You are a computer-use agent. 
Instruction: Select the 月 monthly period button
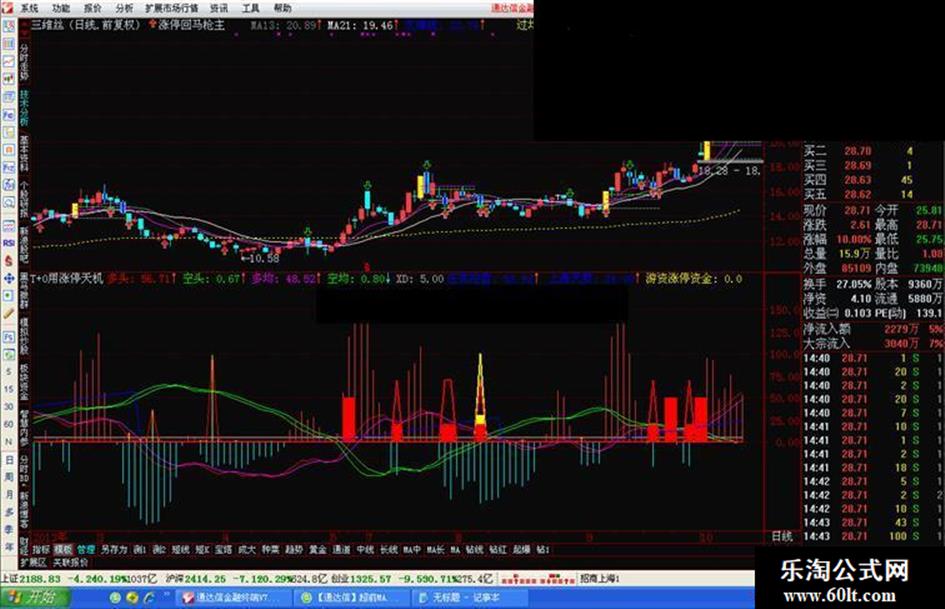[x=8, y=494]
